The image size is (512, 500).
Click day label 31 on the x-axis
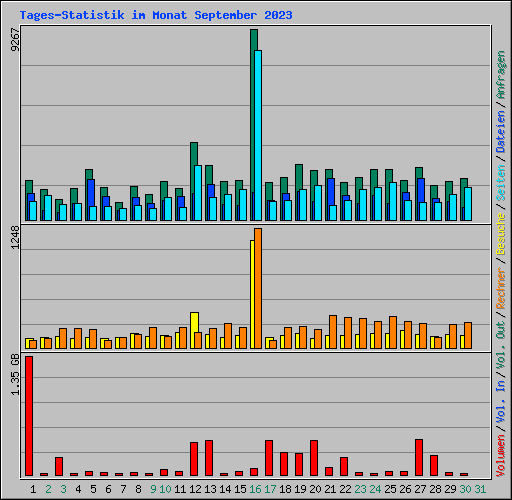click(480, 489)
